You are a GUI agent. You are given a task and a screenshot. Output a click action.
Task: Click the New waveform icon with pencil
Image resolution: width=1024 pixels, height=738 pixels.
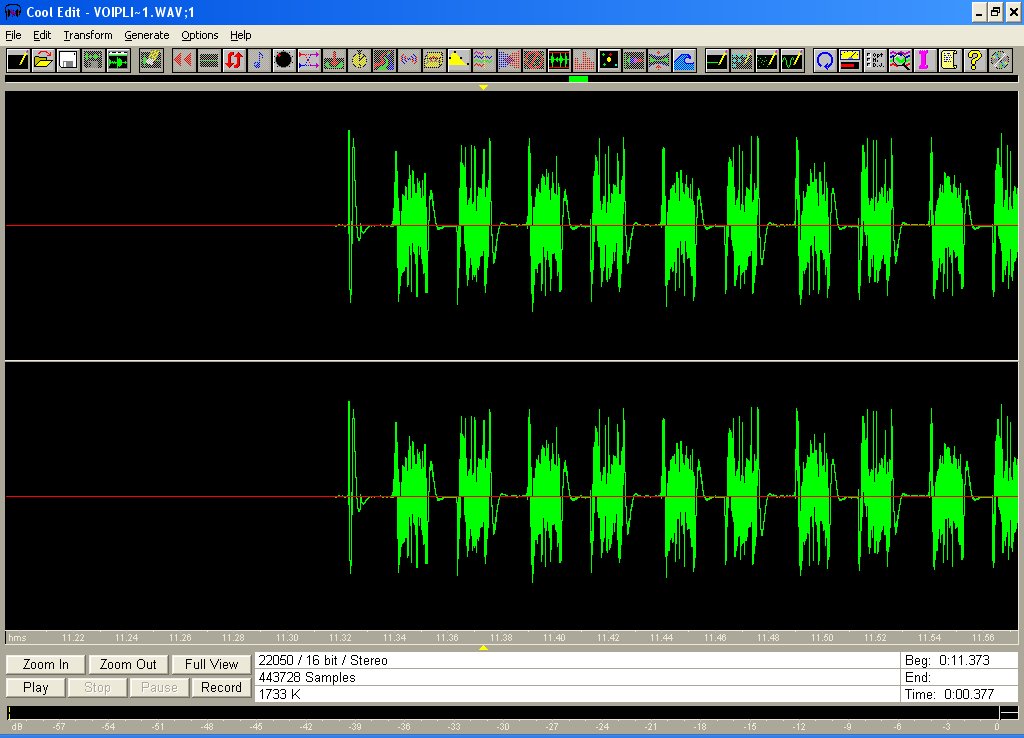click(x=18, y=61)
